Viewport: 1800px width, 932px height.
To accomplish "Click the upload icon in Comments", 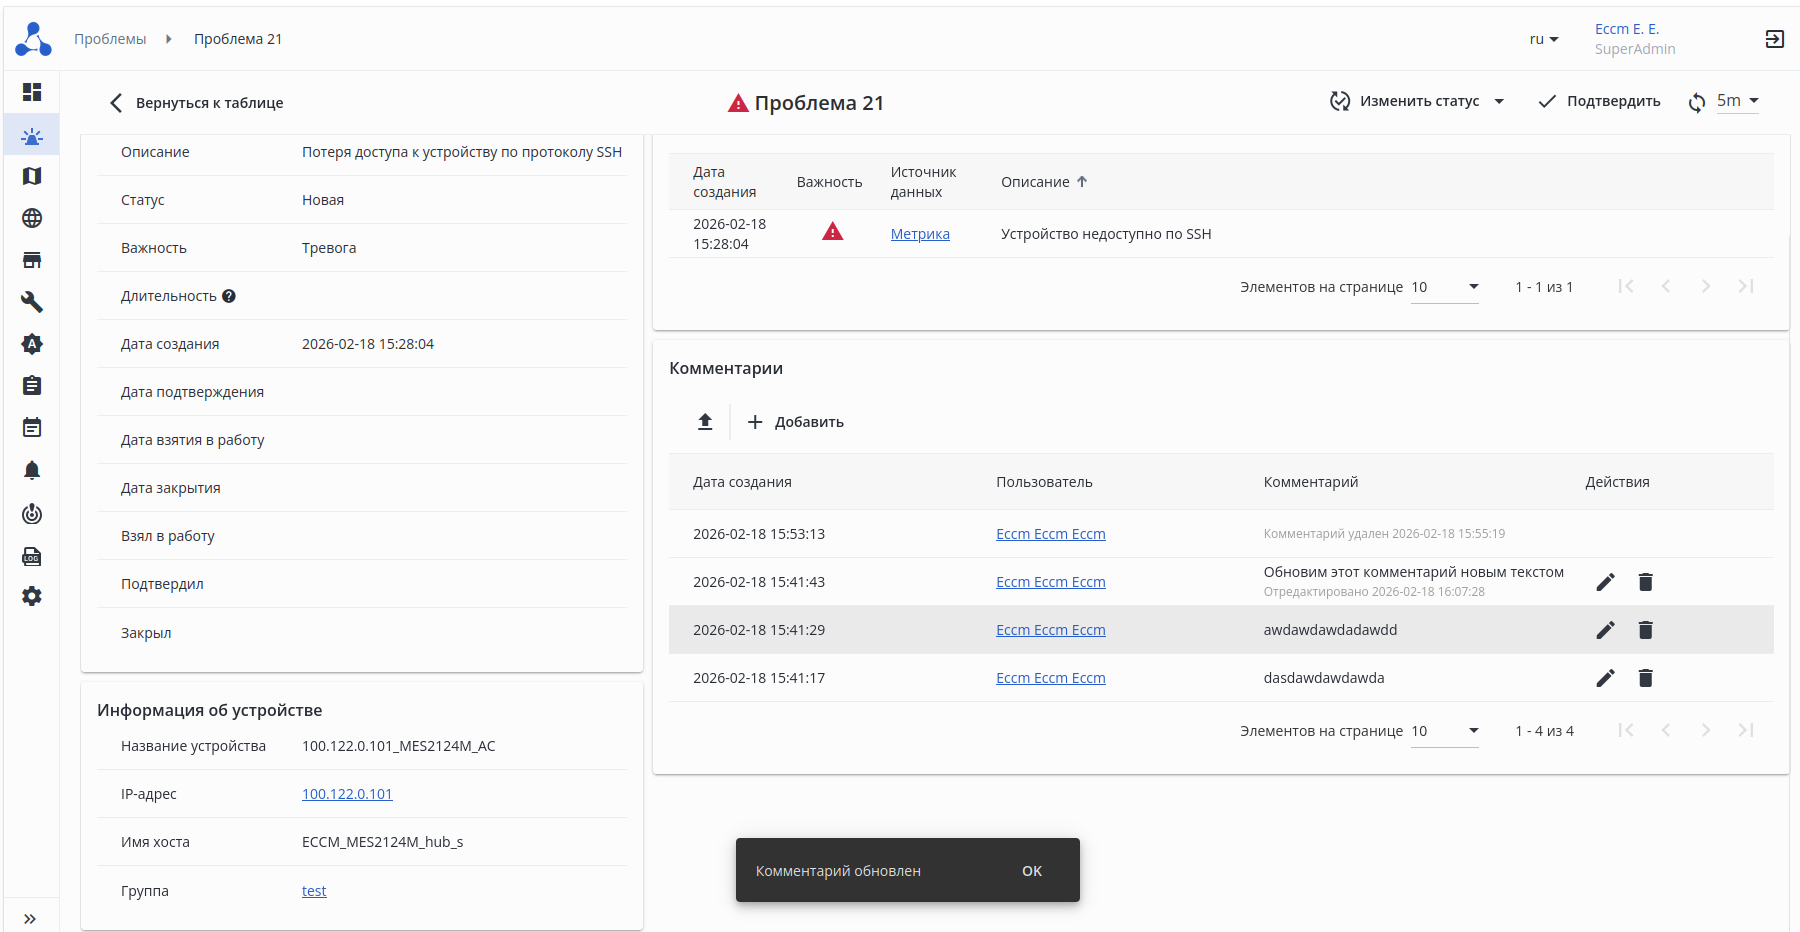I will coord(705,422).
